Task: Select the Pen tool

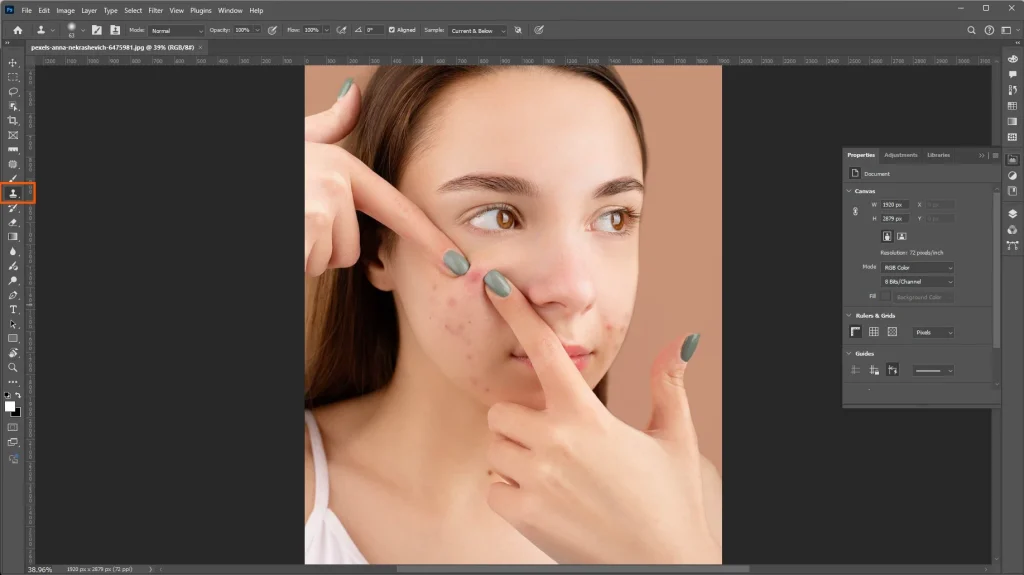Action: click(12, 295)
